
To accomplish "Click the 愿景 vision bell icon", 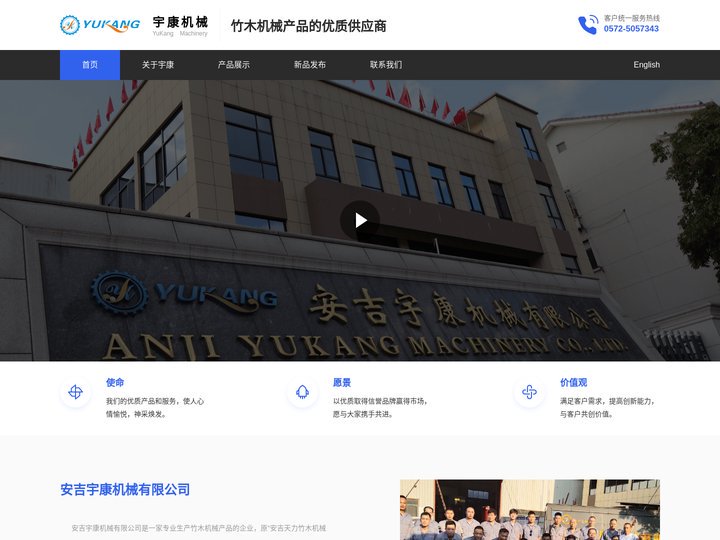I will (302, 392).
